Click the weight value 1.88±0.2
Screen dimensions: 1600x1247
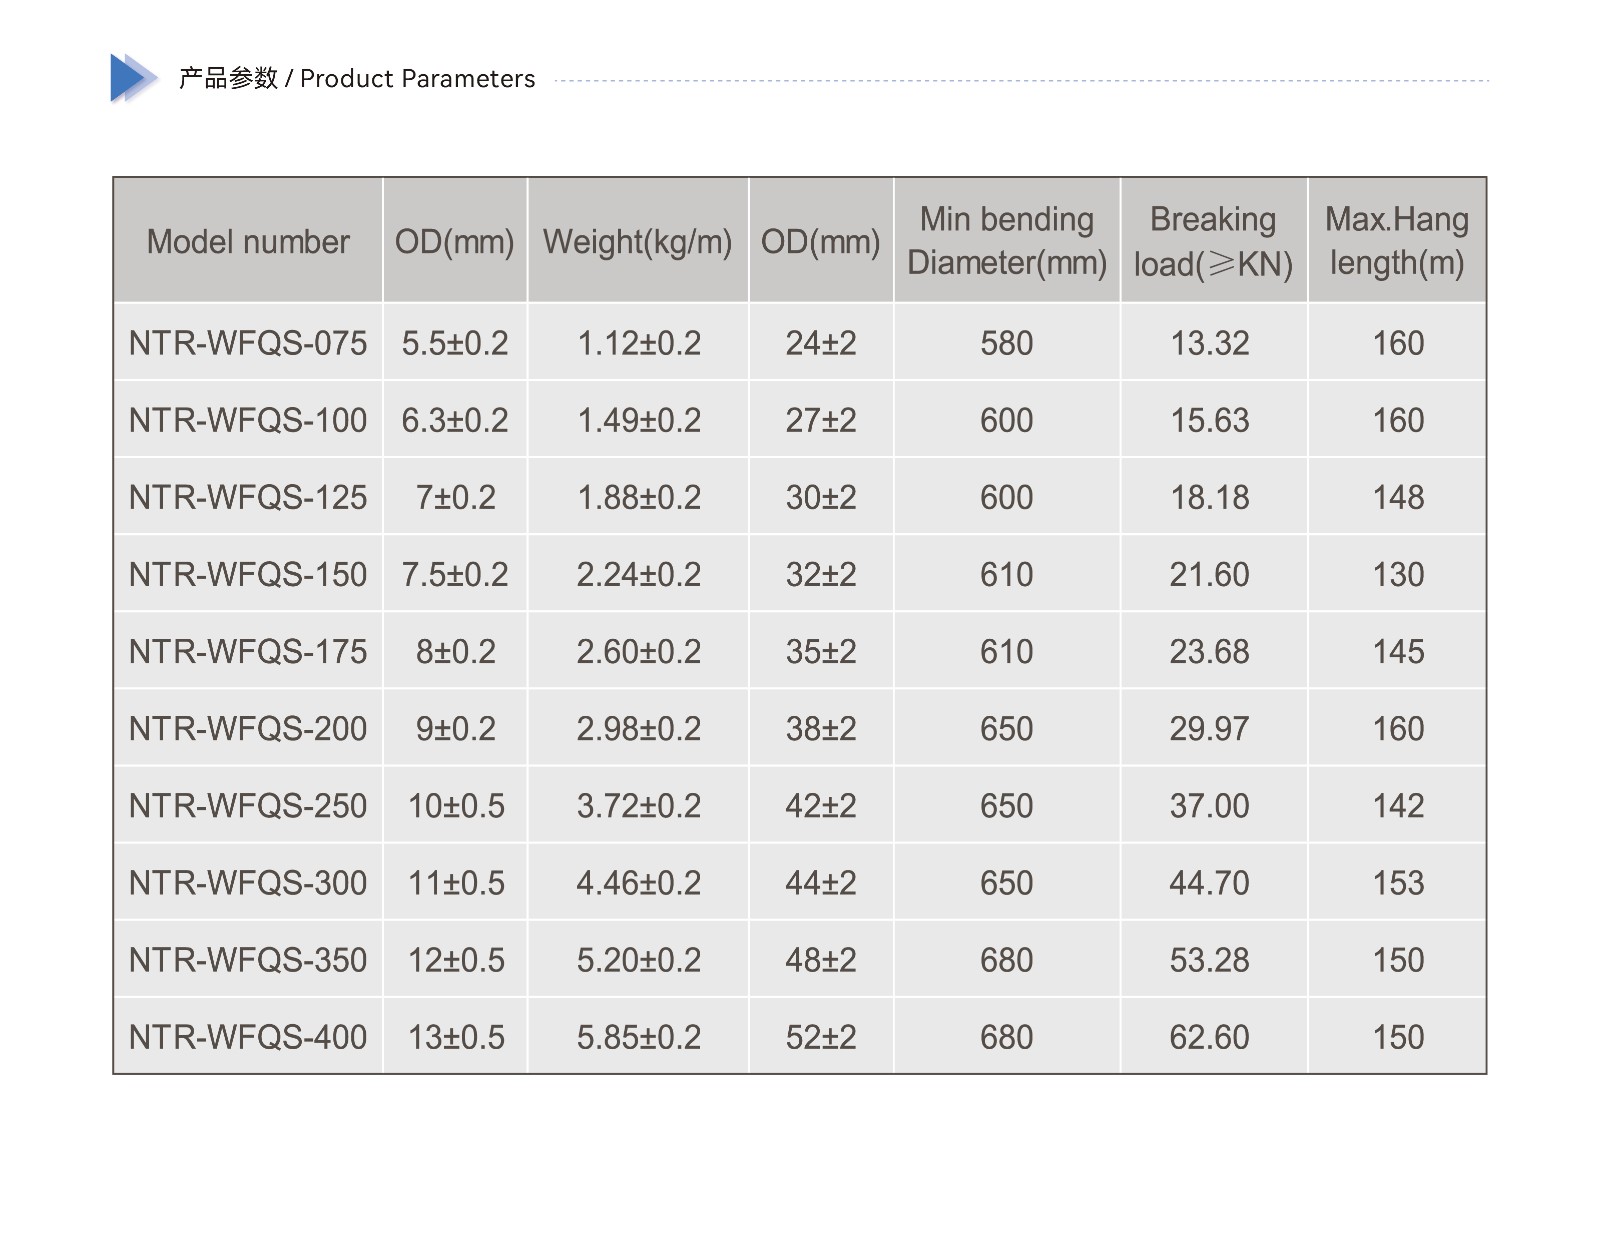point(639,497)
